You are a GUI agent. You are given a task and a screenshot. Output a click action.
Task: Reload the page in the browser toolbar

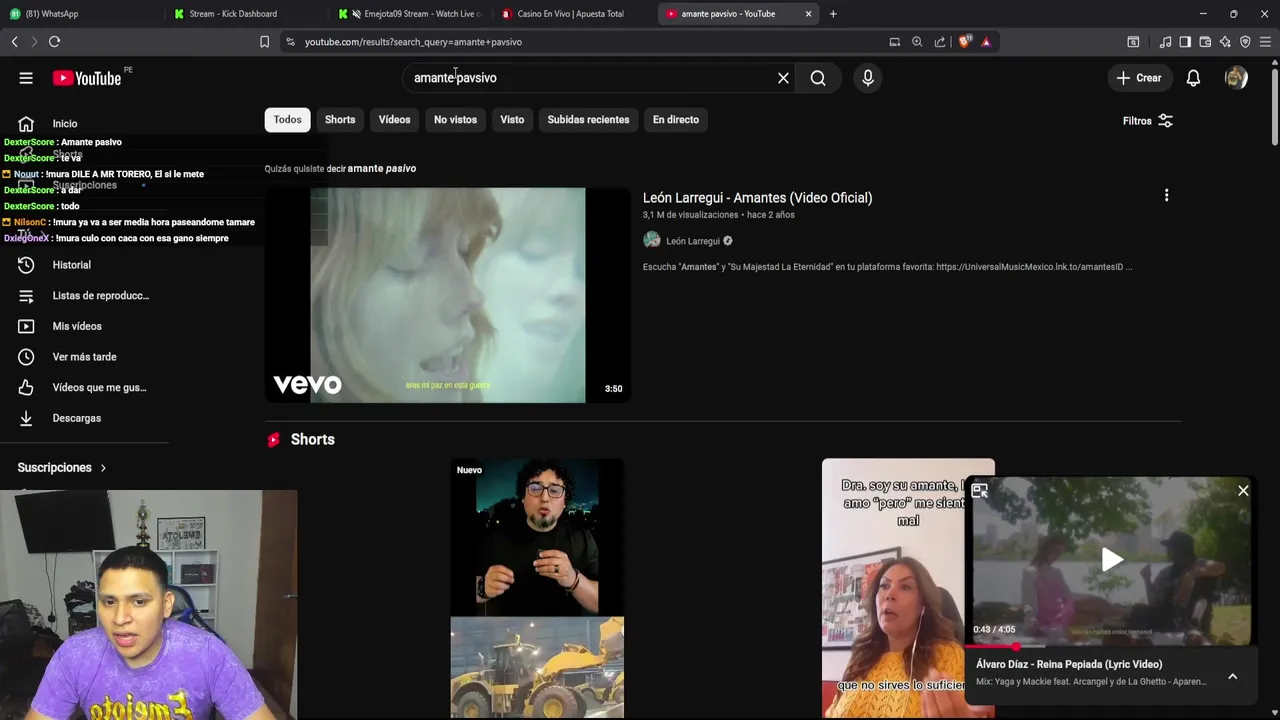[x=54, y=42]
